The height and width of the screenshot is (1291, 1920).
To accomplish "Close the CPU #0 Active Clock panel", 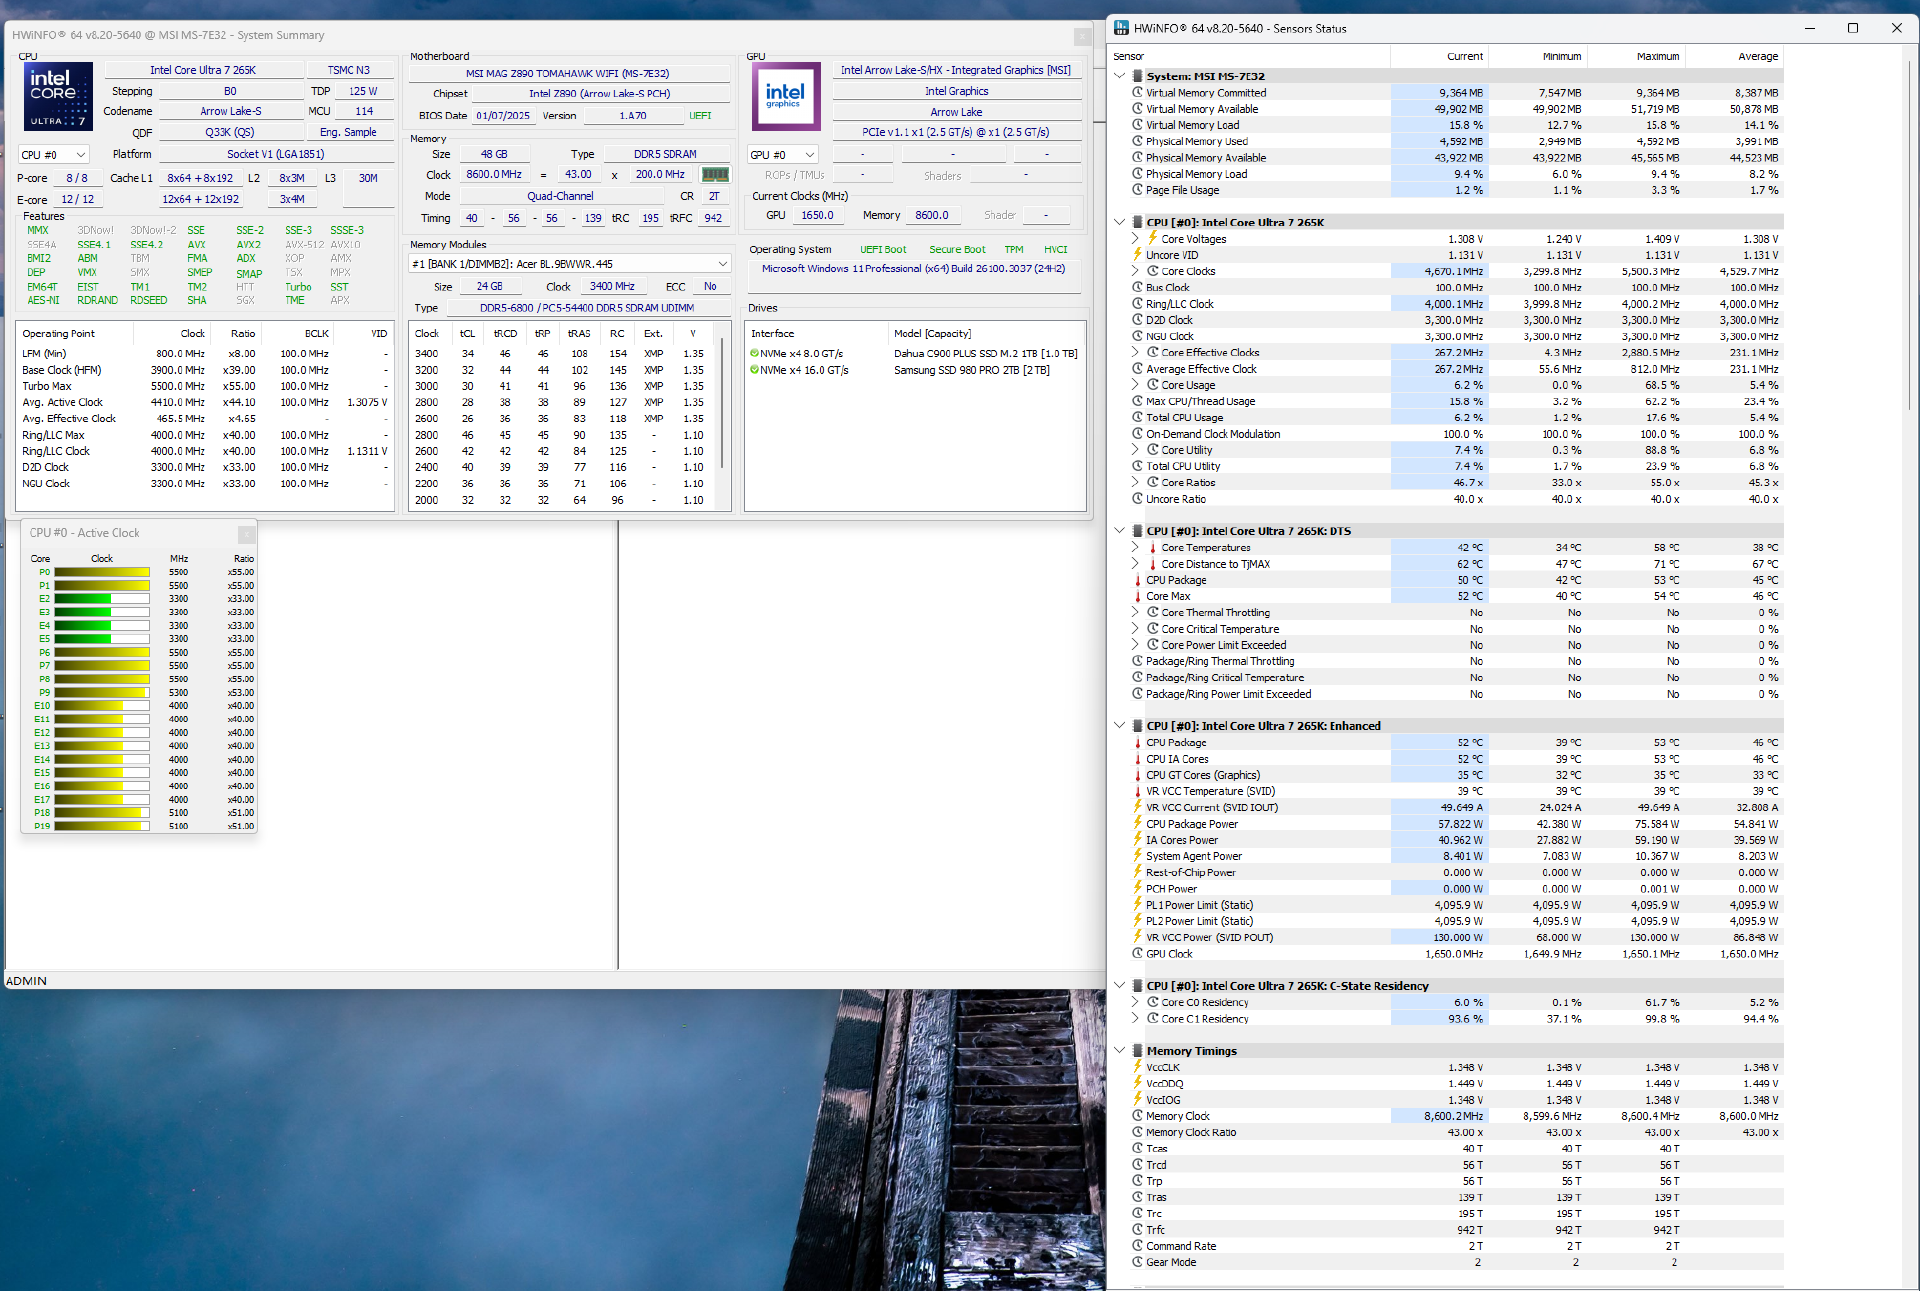I will 246,534.
